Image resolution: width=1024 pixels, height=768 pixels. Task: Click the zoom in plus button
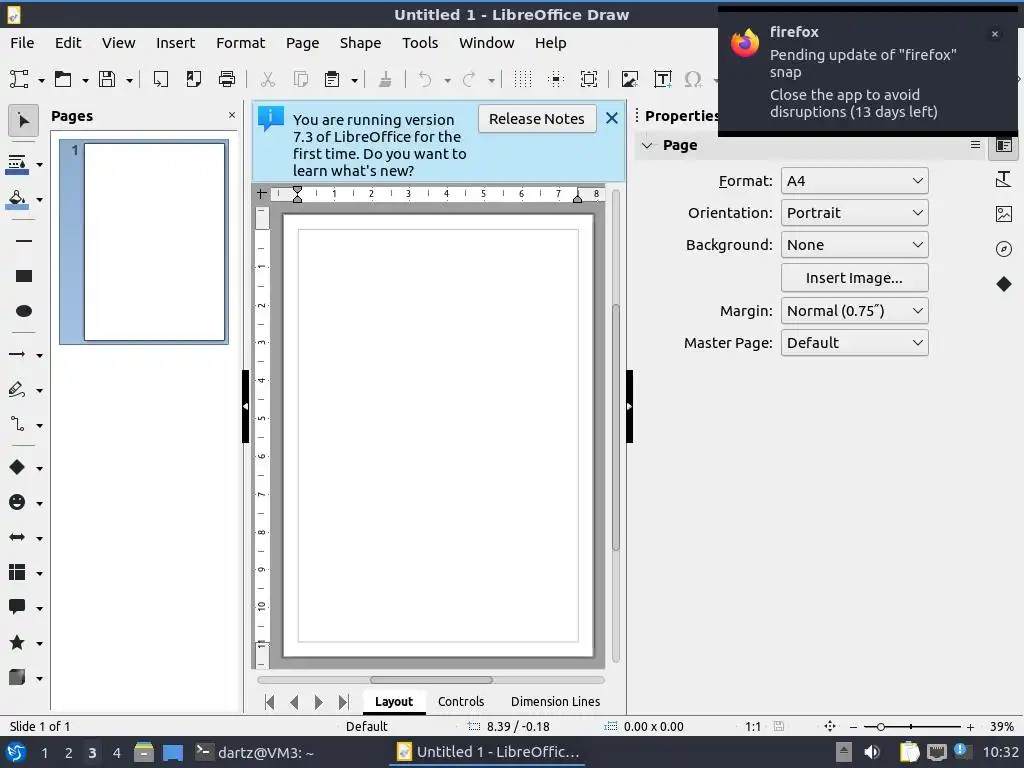point(970,727)
